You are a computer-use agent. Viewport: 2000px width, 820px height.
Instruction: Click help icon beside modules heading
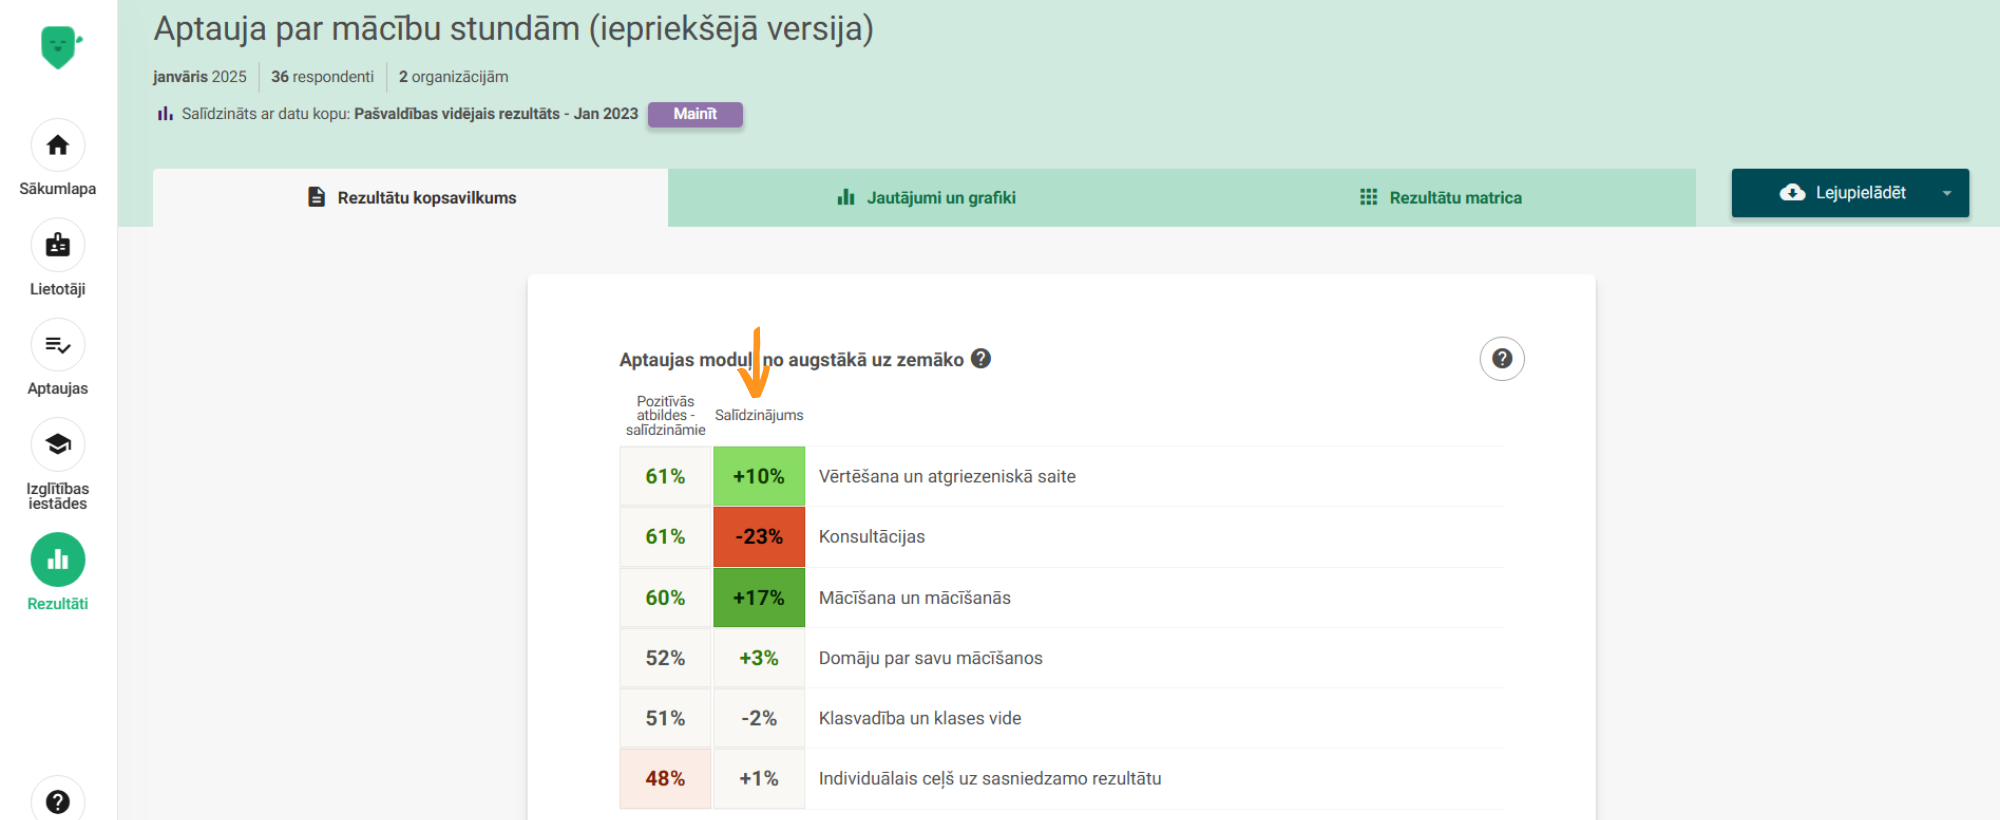click(x=981, y=359)
